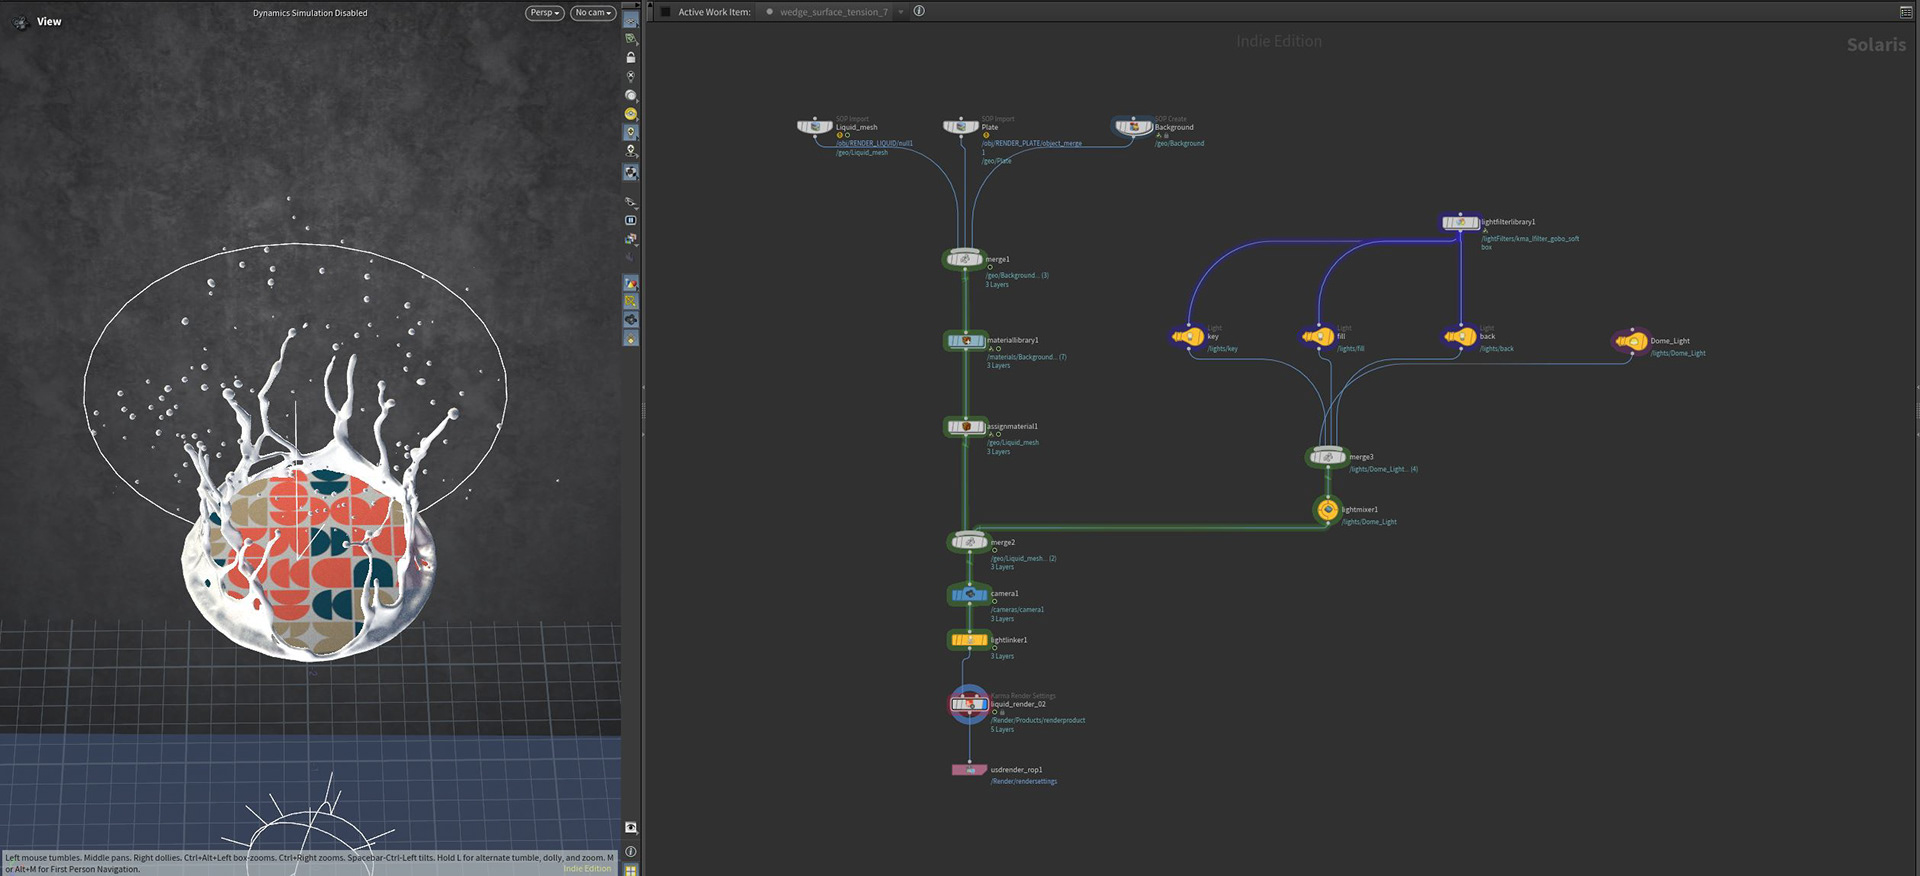Select the Background SOP Create node

[1134, 127]
